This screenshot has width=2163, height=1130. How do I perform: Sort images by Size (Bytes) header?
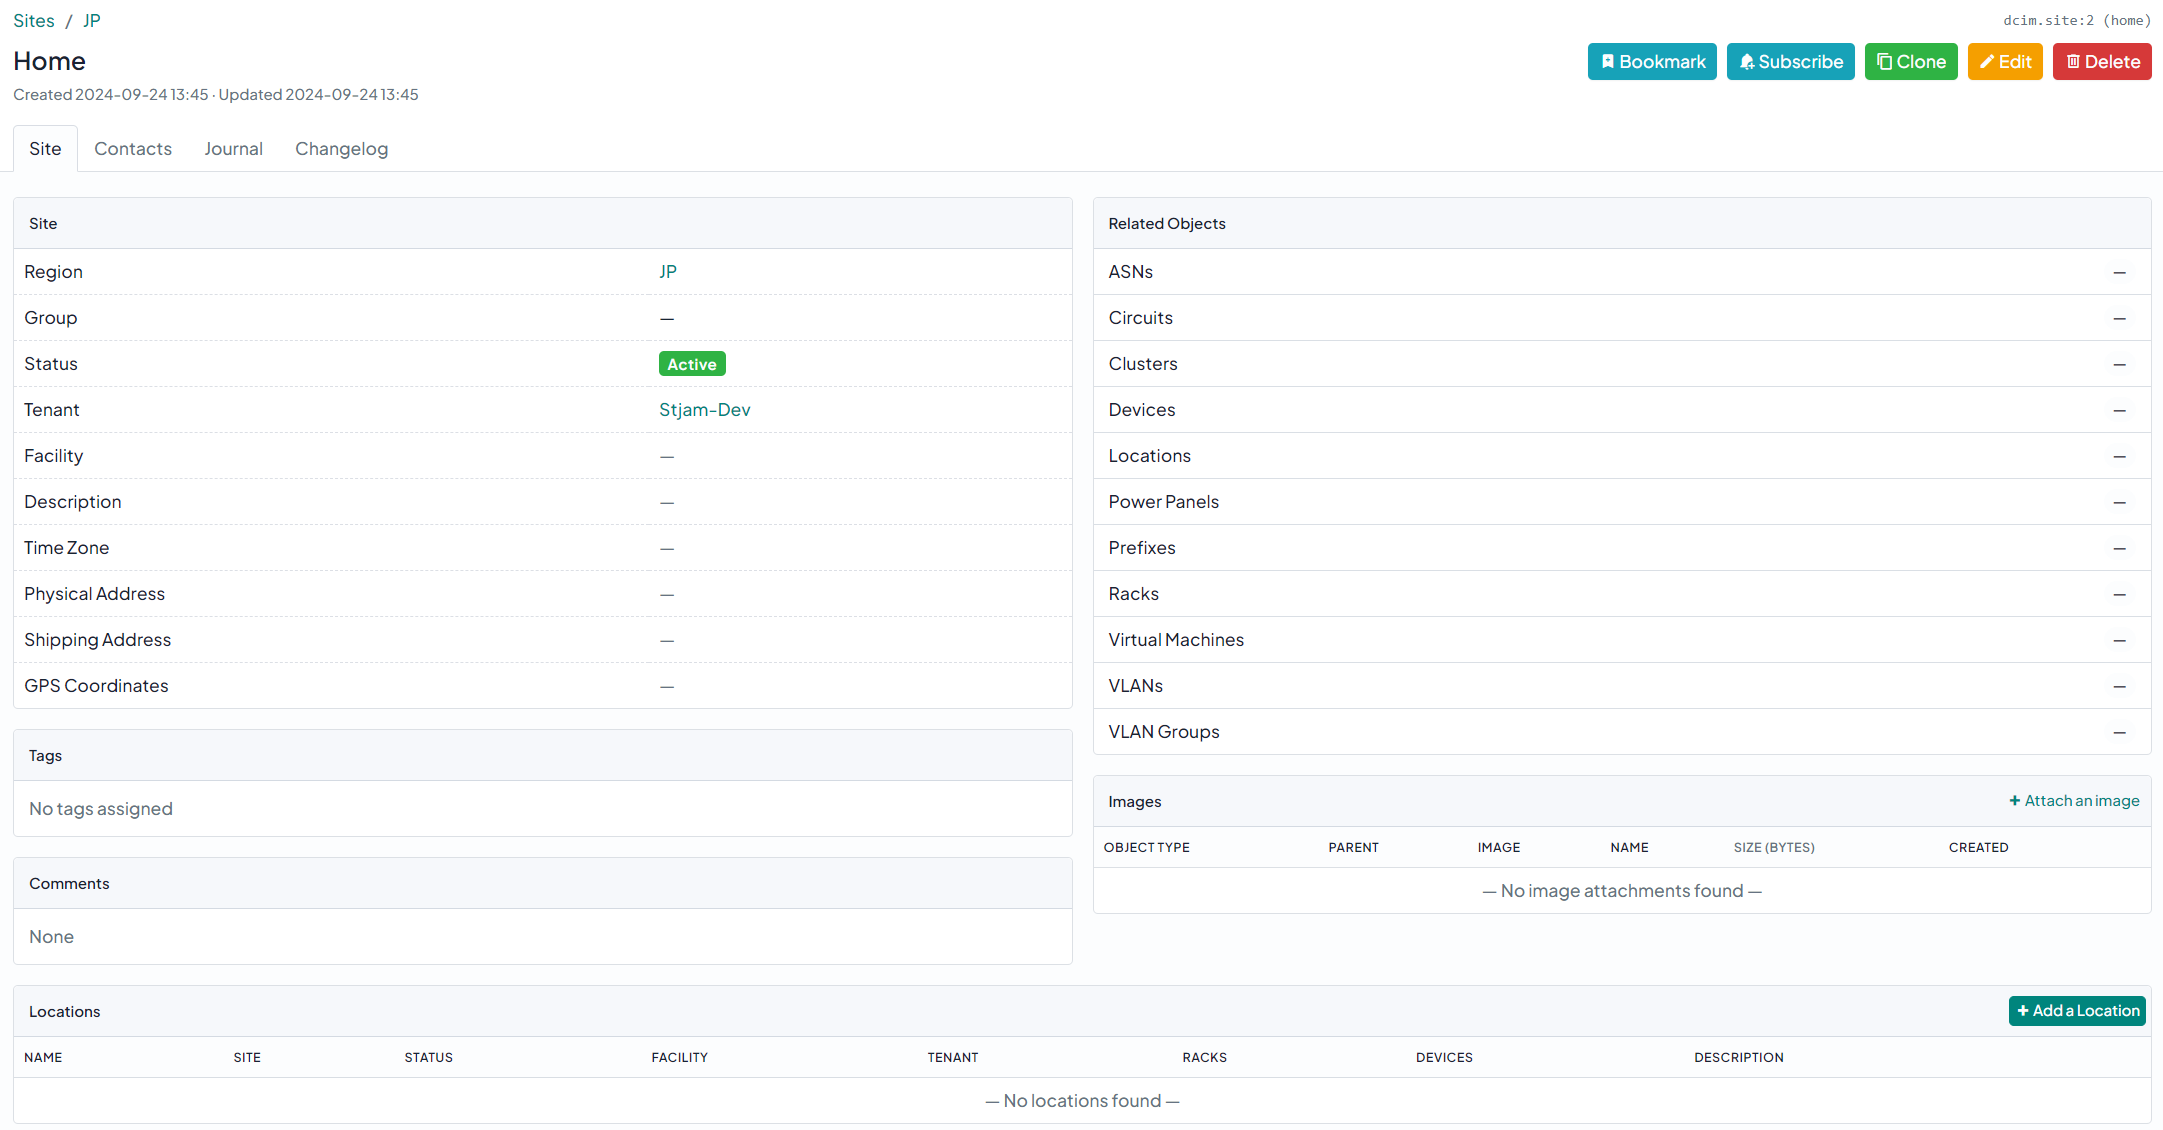click(1773, 847)
